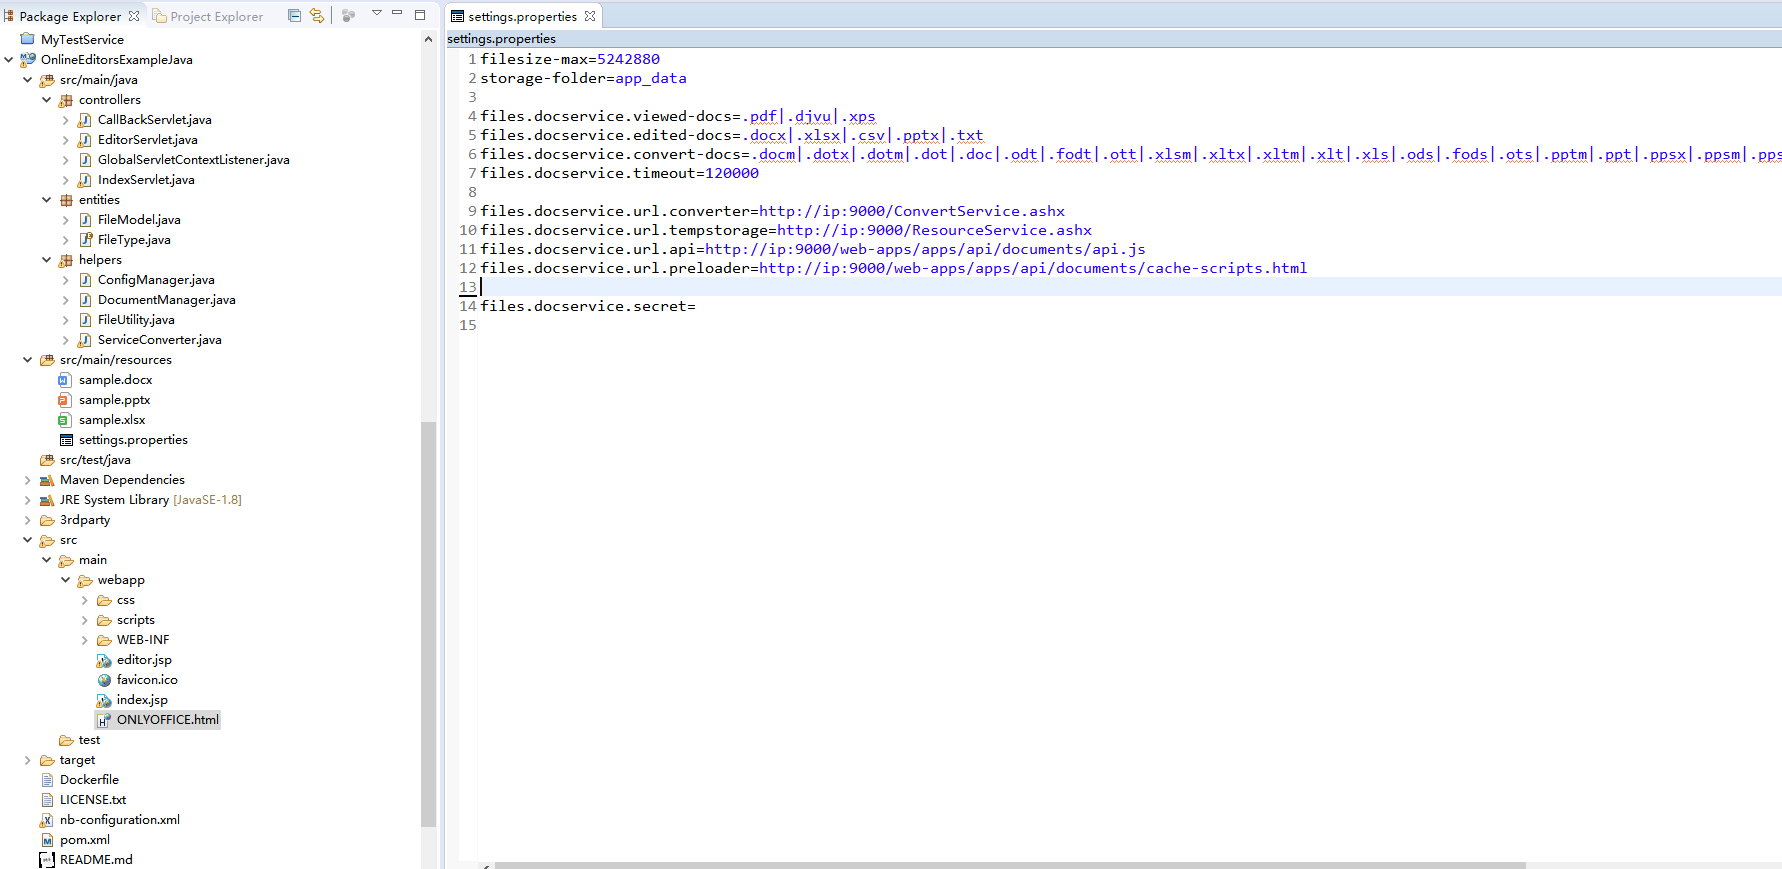Expand CallBackServlet.java node
Image resolution: width=1782 pixels, height=869 pixels.
[66, 120]
